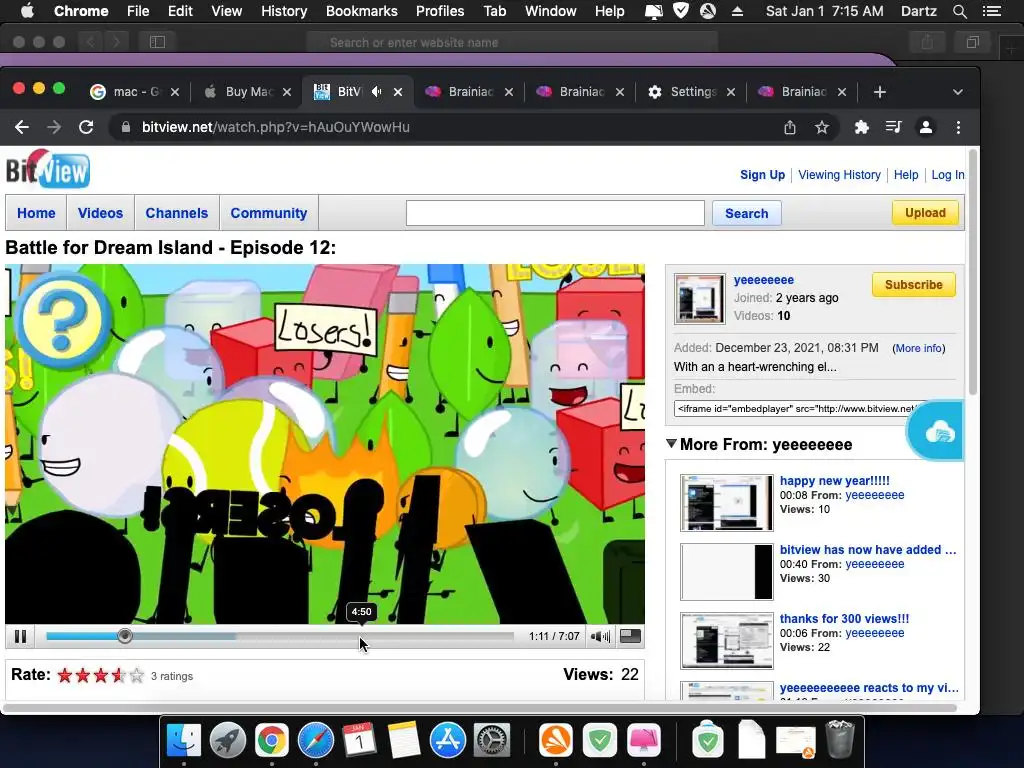This screenshot has height=768, width=1024.
Task: Open a new Chrome tab
Action: [880, 92]
